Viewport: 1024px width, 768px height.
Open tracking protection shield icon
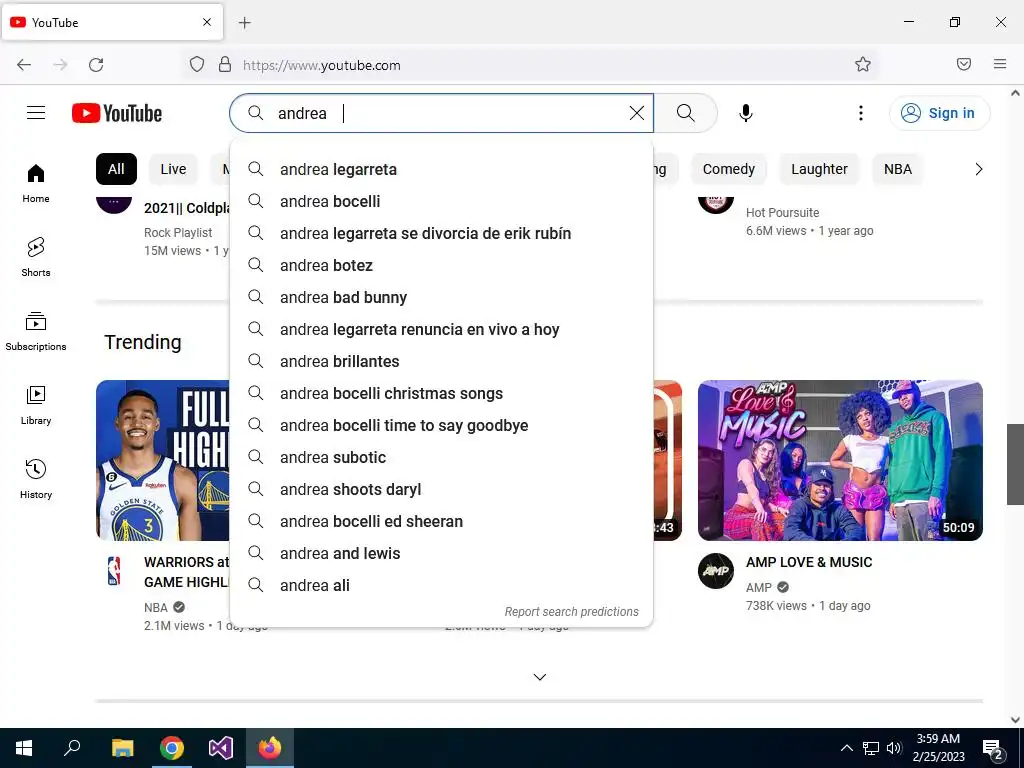coord(197,64)
